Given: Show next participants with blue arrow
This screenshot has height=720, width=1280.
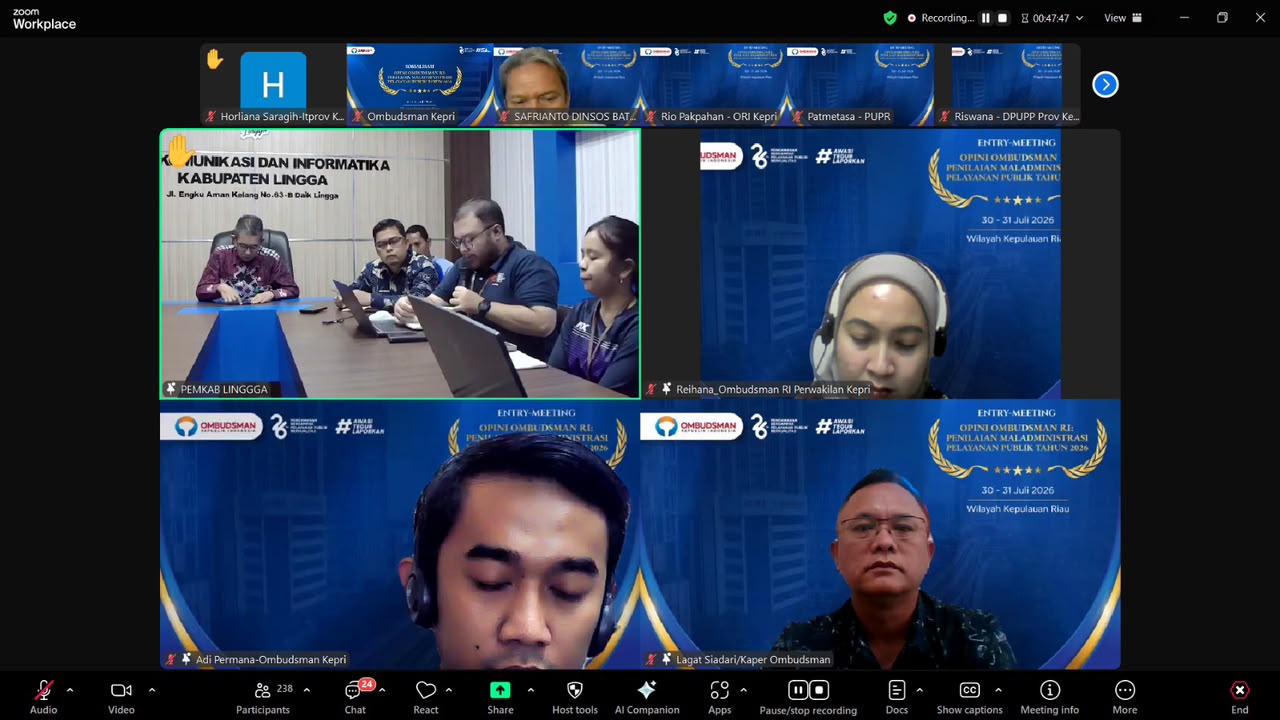Looking at the screenshot, I should click(1105, 84).
